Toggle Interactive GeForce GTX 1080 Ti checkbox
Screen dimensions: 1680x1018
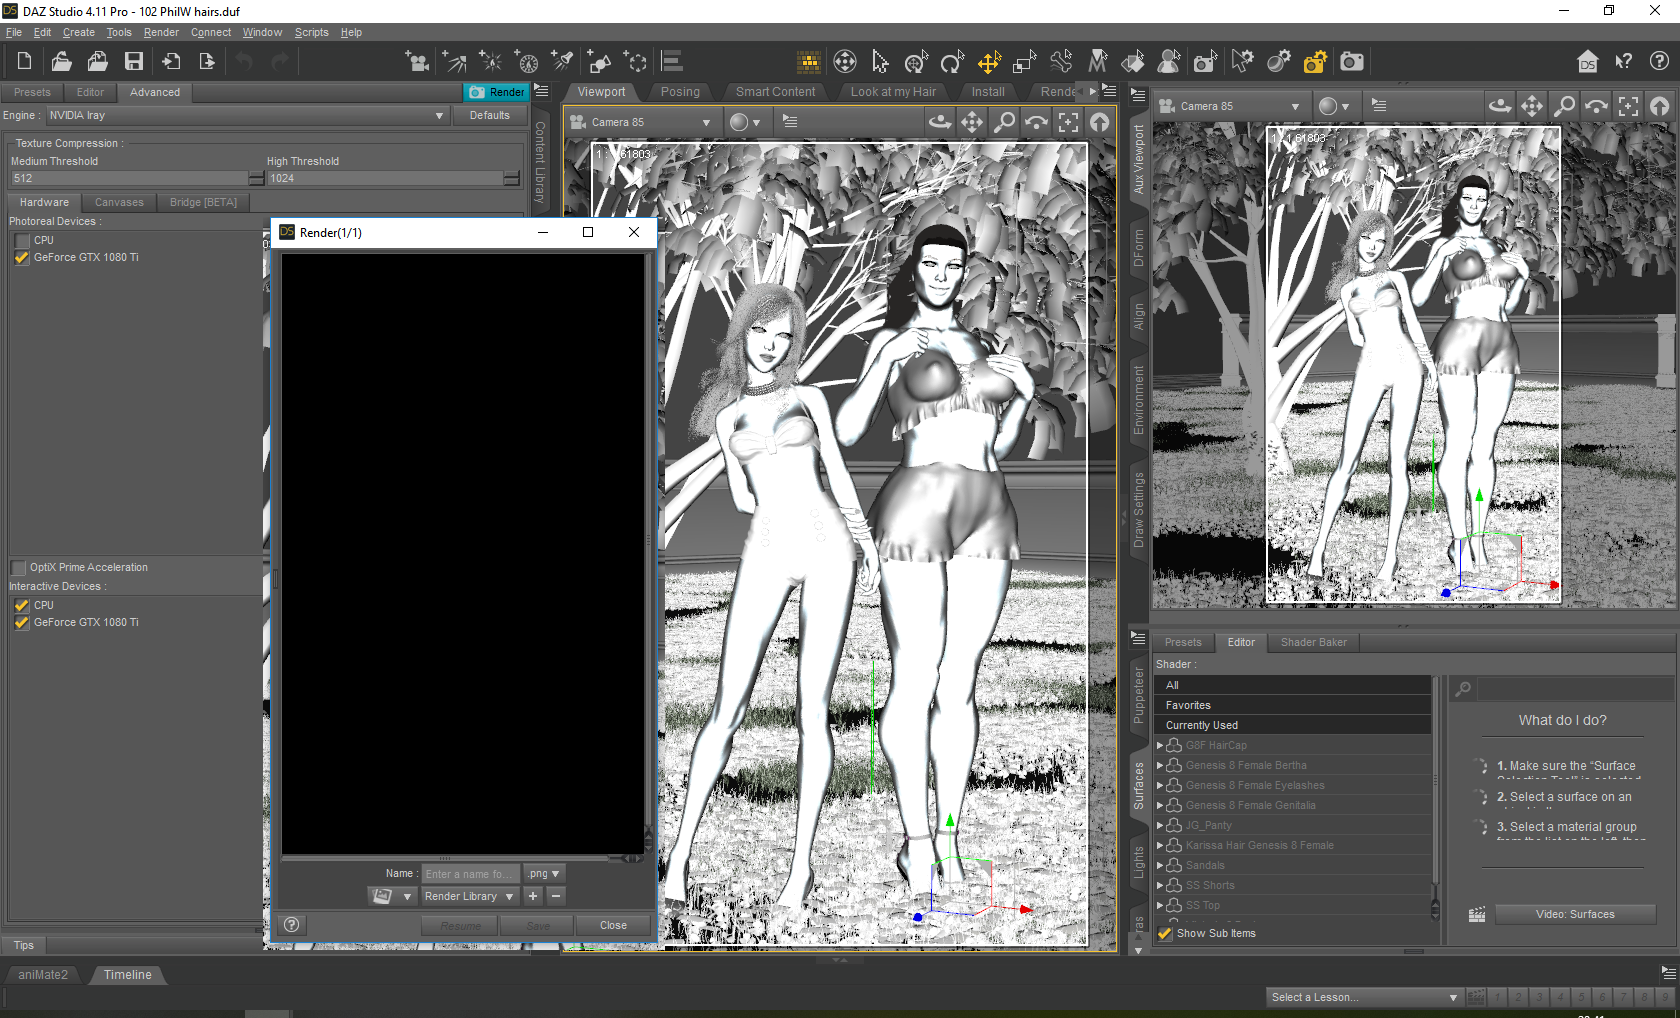click(22, 623)
